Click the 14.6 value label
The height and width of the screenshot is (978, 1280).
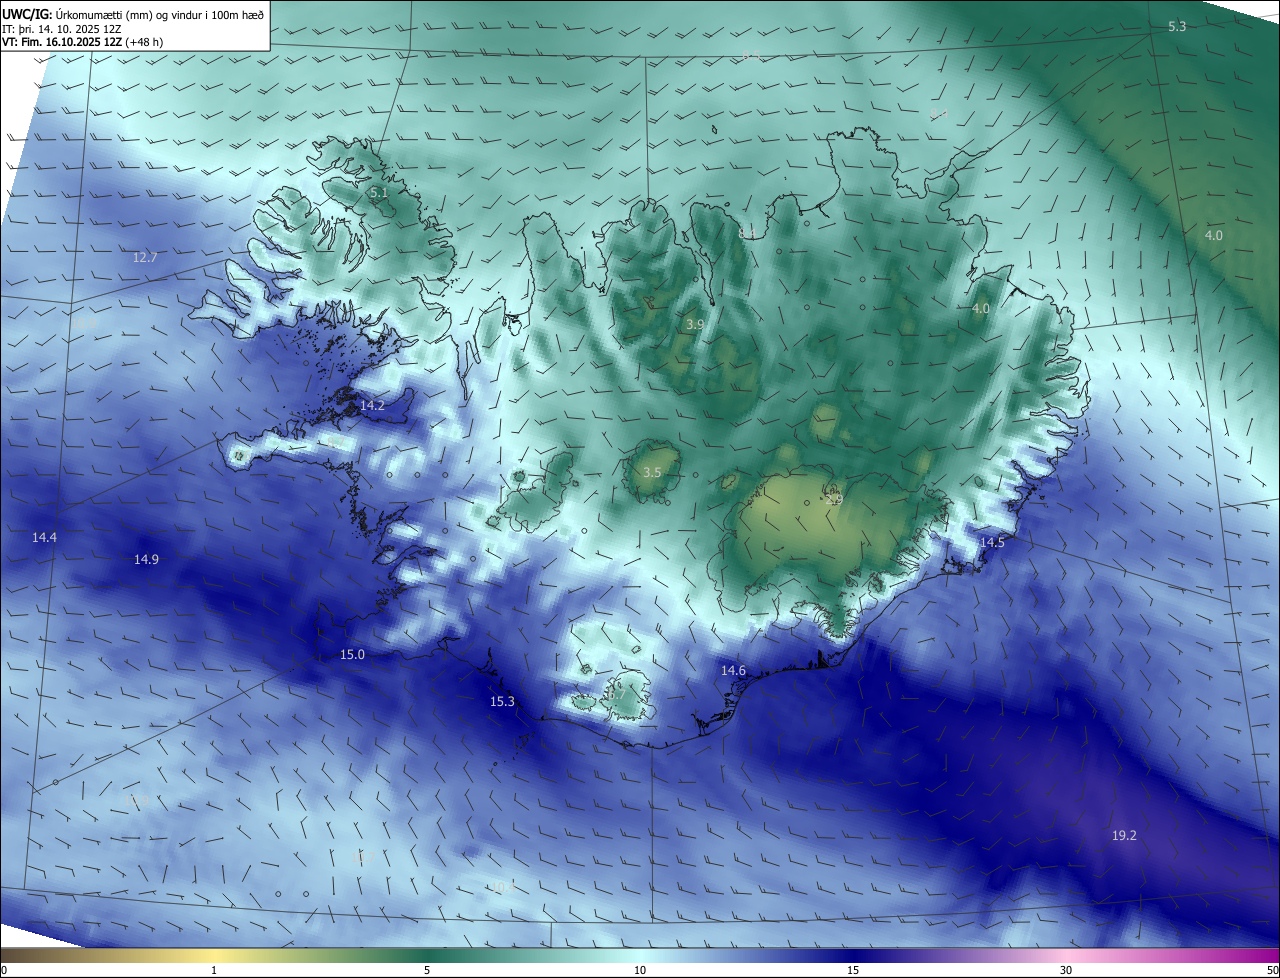[733, 670]
